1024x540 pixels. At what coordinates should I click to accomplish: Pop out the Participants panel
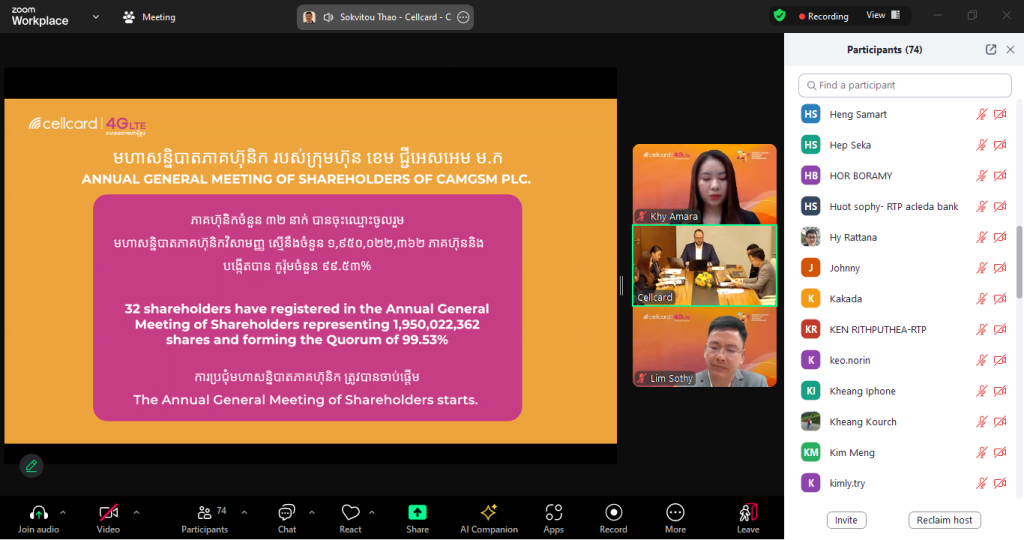tap(991, 50)
